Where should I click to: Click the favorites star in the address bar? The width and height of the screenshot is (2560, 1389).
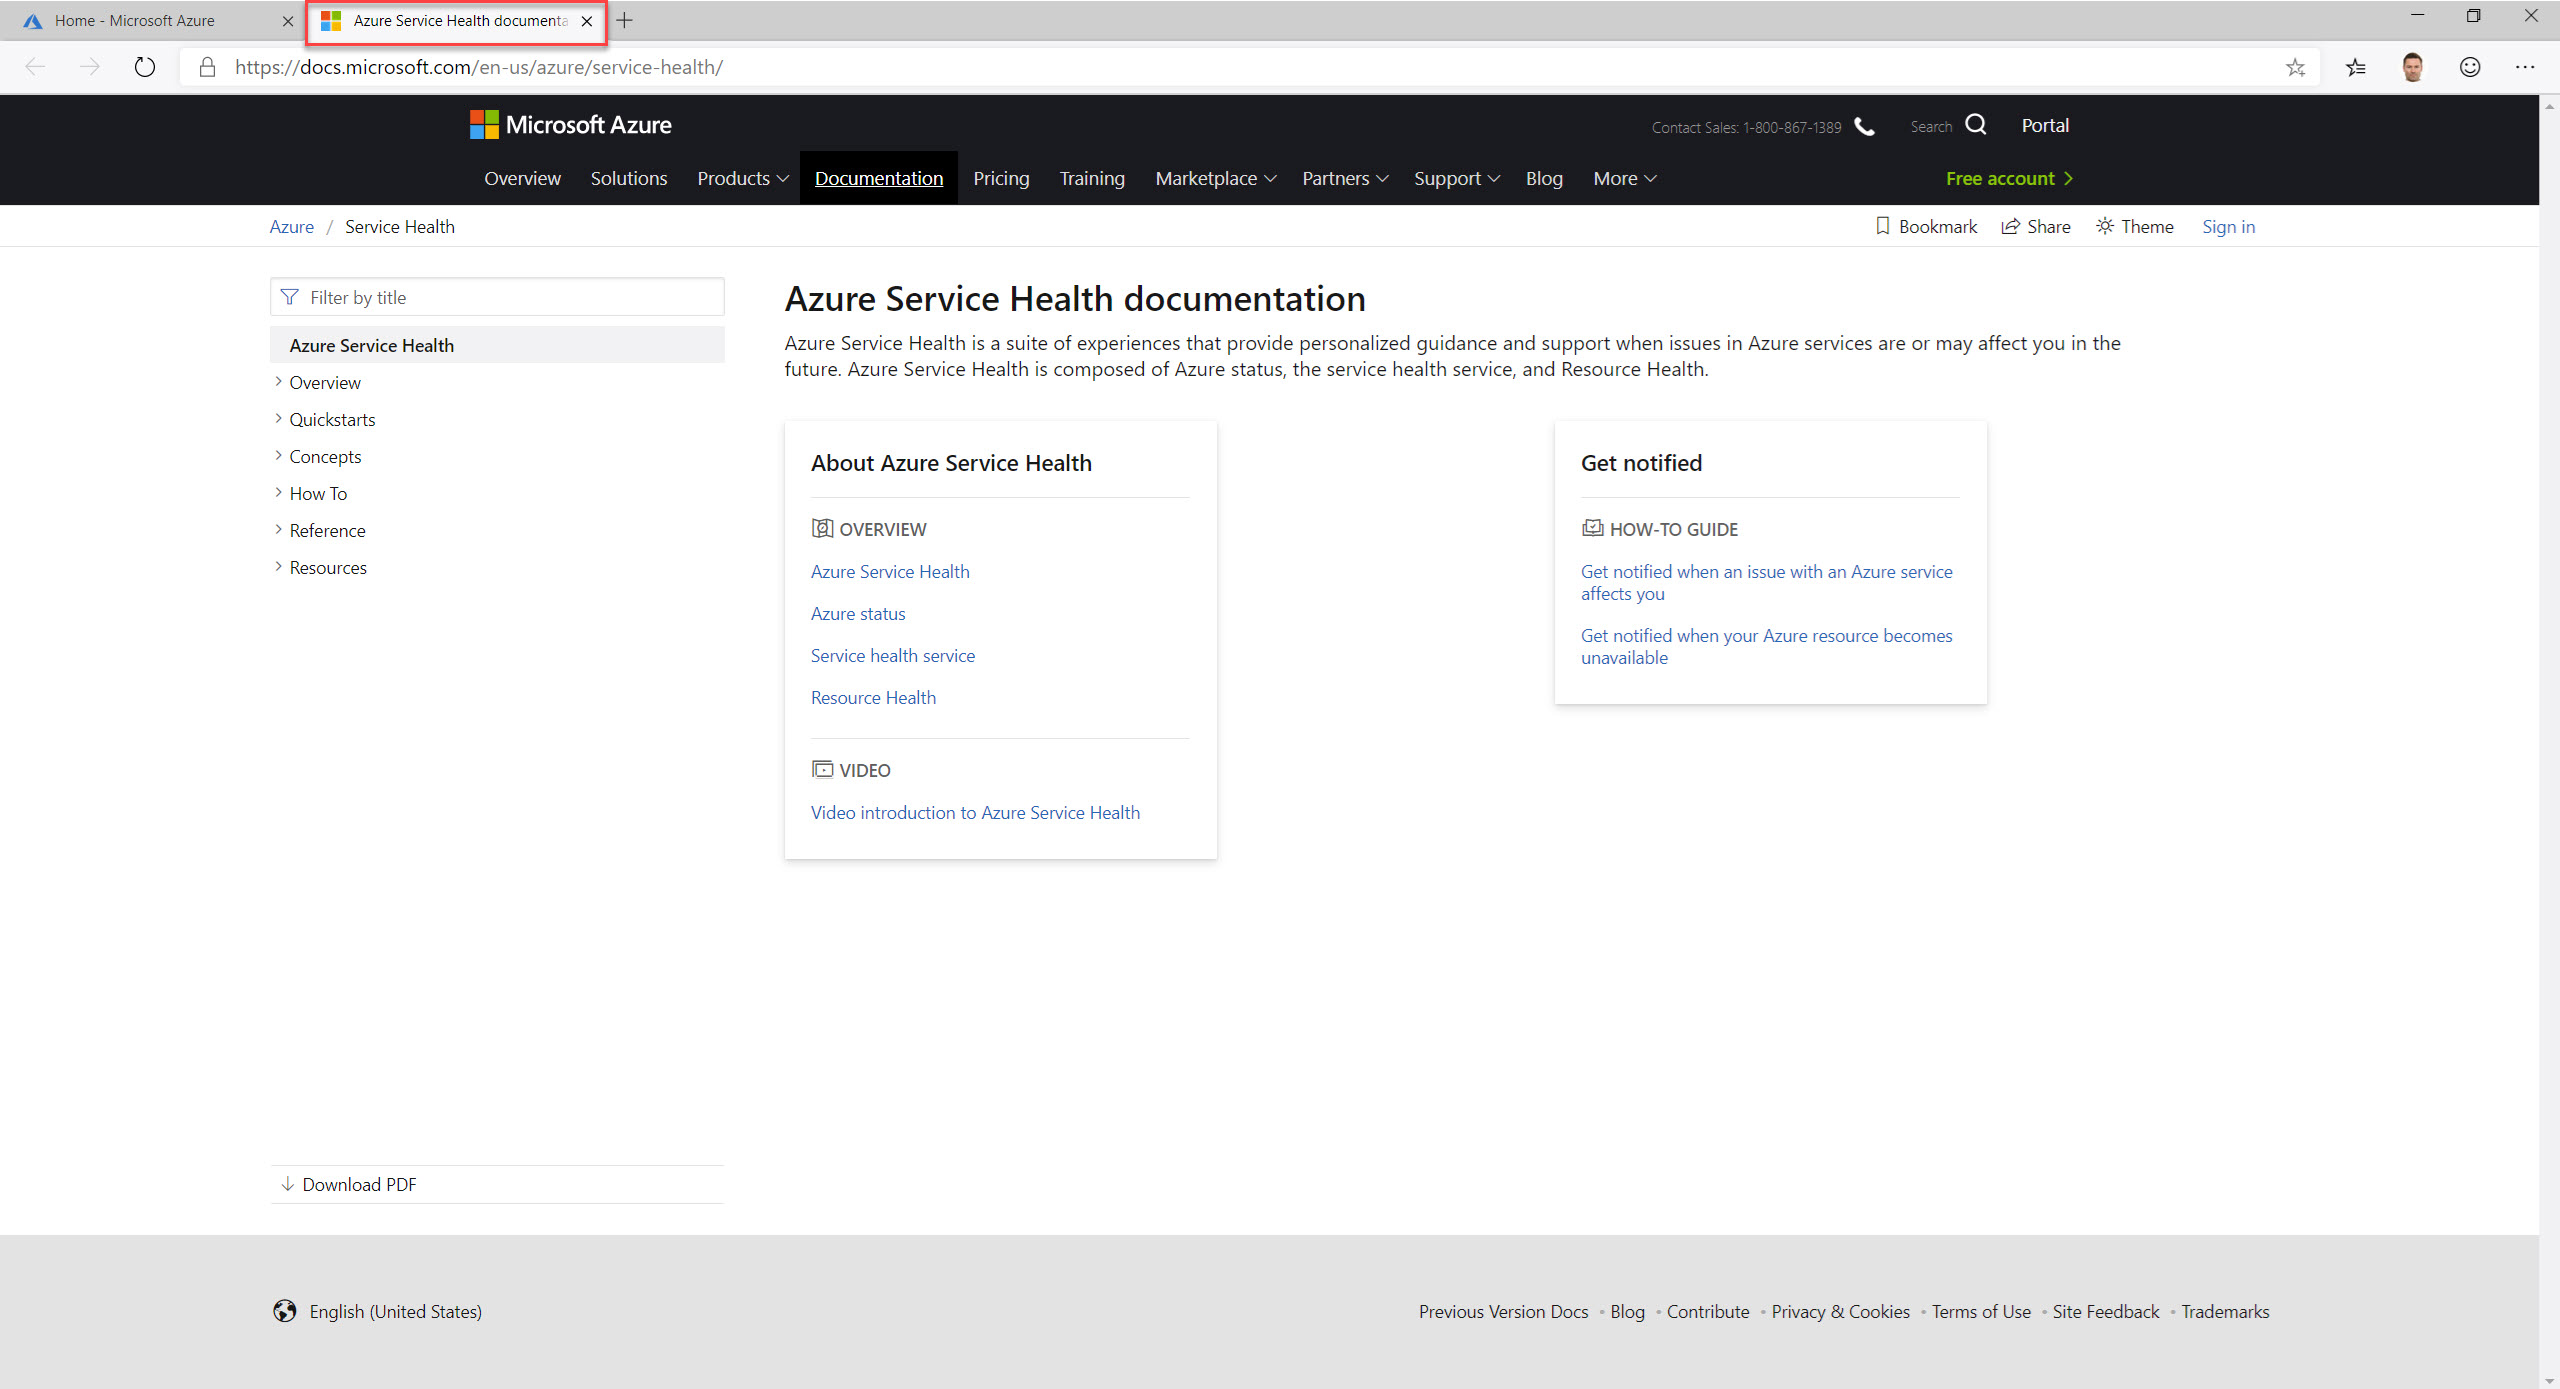[2295, 67]
